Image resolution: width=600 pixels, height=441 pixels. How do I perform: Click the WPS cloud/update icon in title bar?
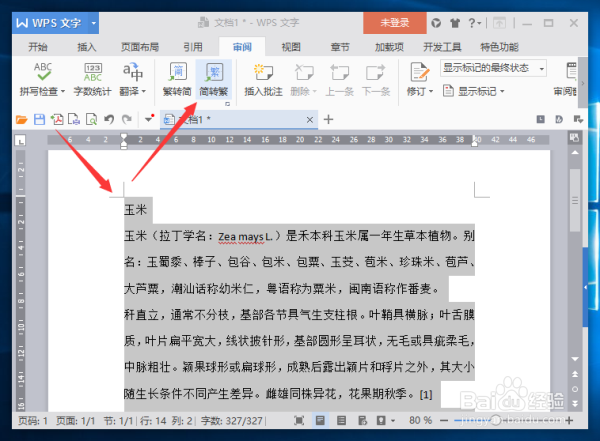click(436, 23)
